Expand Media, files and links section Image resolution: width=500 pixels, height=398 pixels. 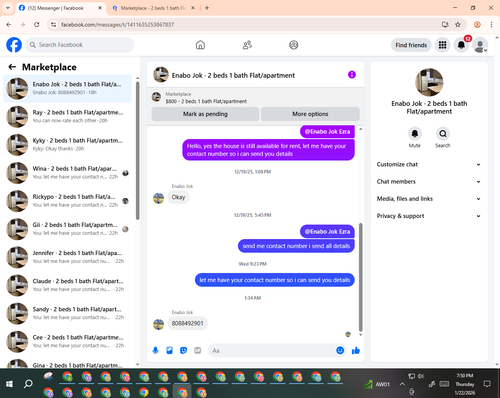[429, 199]
